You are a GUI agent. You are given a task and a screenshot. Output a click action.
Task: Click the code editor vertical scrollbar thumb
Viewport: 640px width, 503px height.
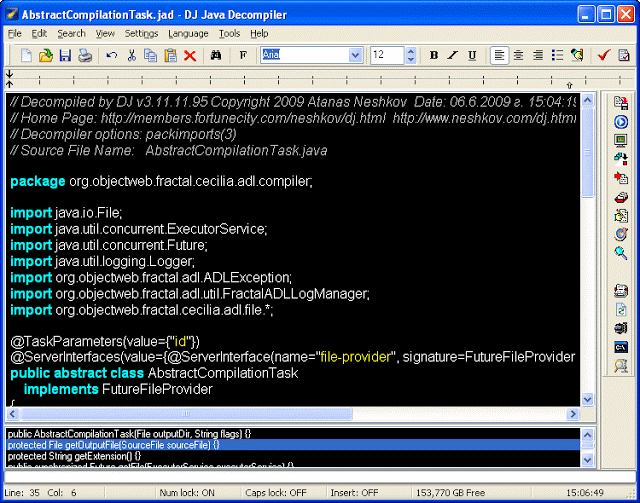pyautogui.click(x=587, y=152)
